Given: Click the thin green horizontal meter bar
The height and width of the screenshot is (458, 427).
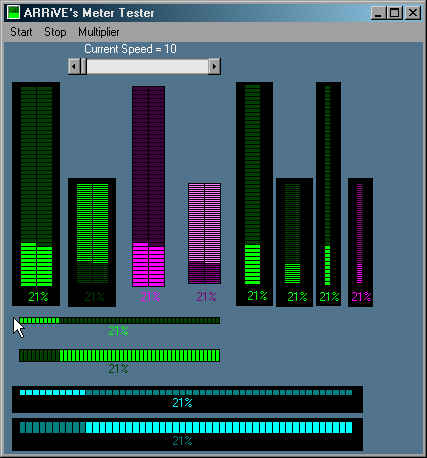Looking at the screenshot, I should [x=120, y=321].
